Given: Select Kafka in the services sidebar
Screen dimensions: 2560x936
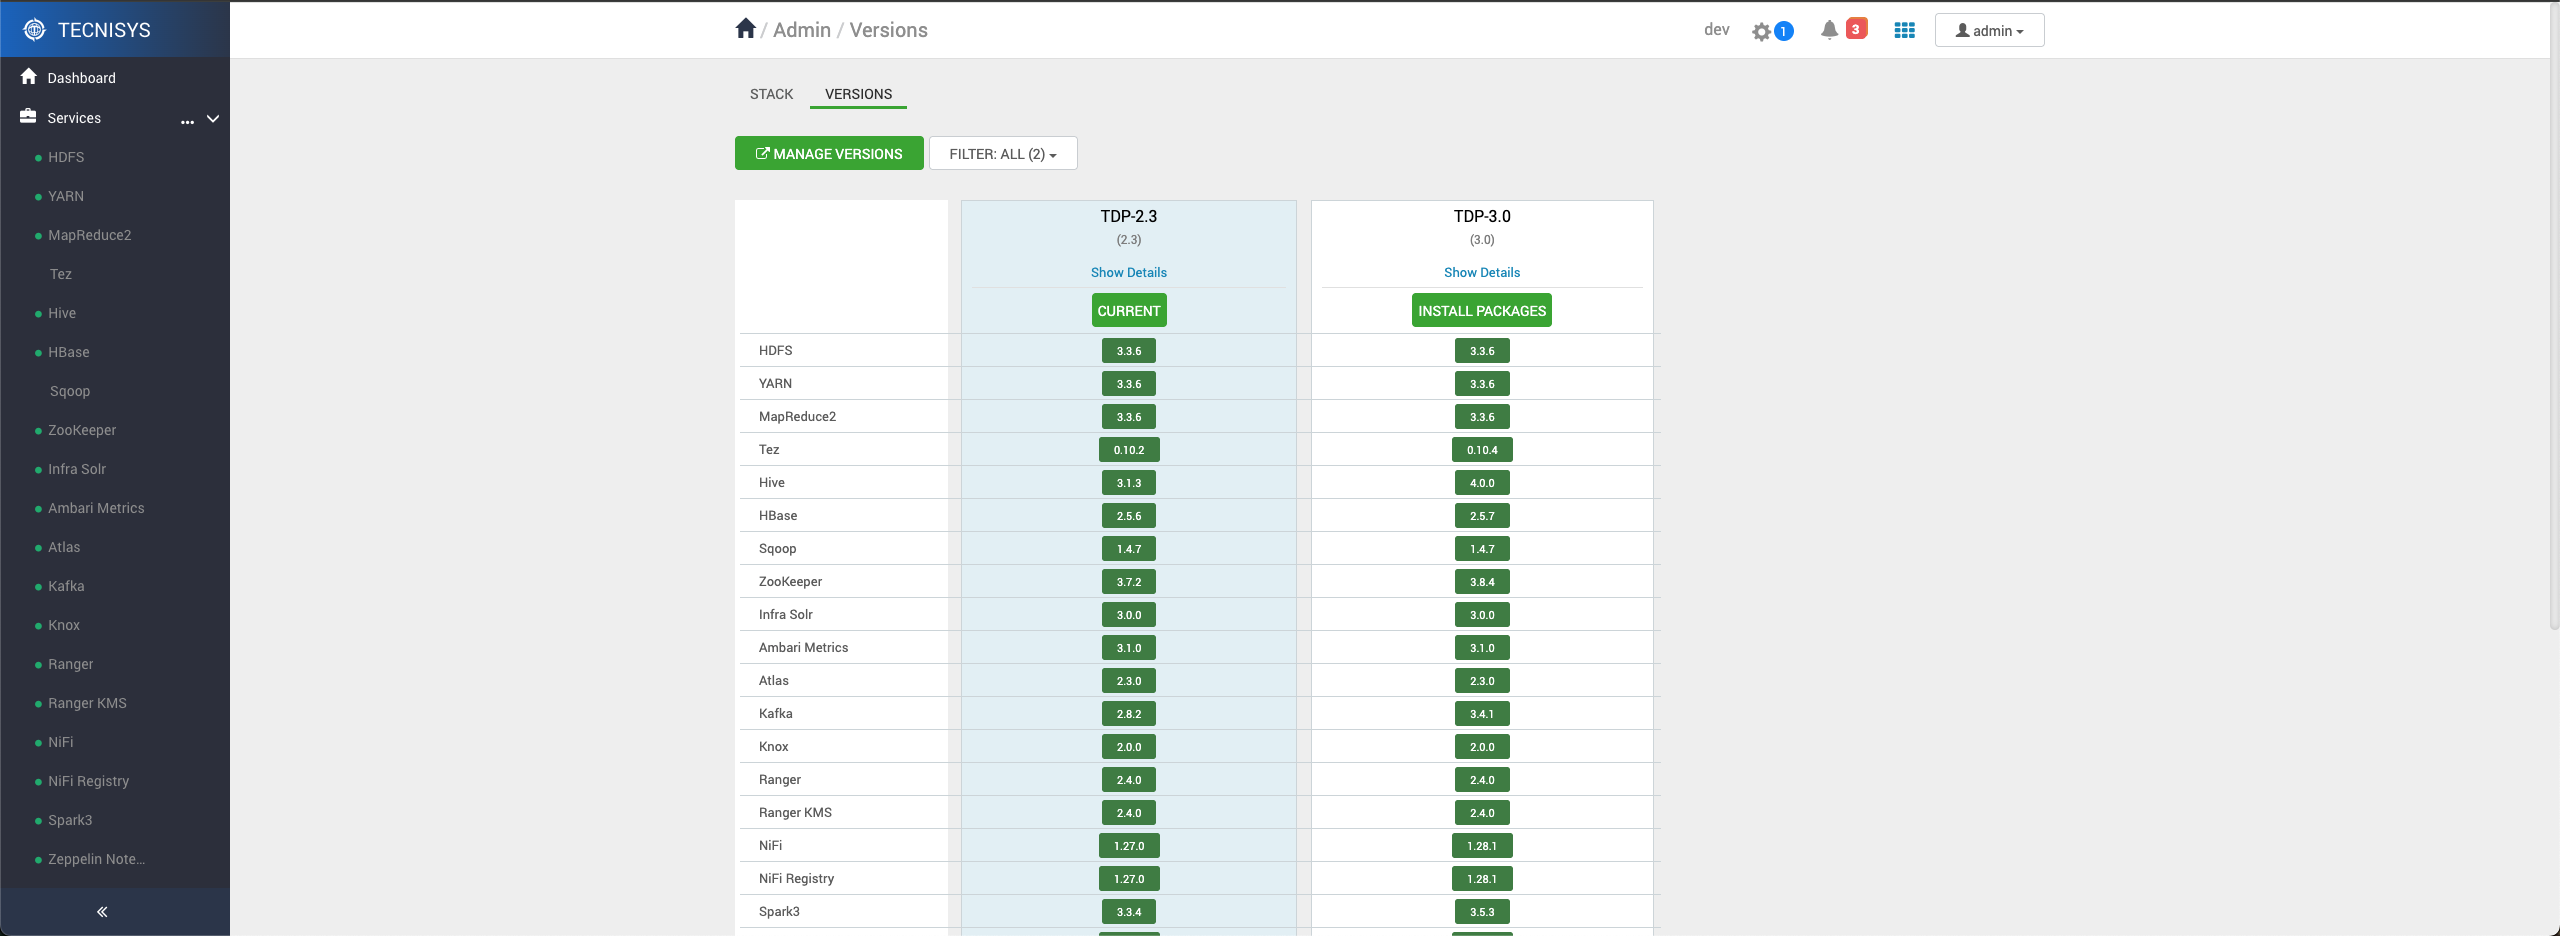Looking at the screenshot, I should coord(66,586).
